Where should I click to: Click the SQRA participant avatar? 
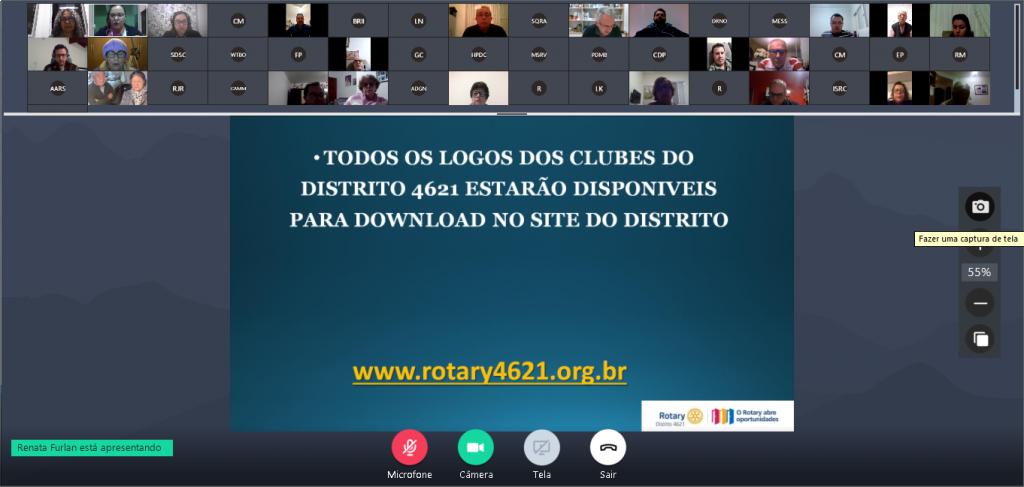coord(538,21)
